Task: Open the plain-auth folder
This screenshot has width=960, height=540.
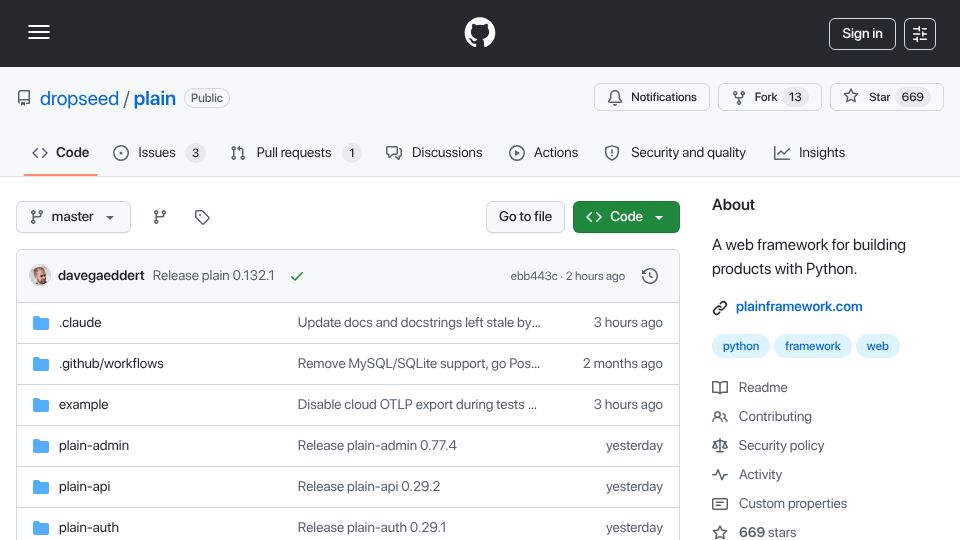Action: [89, 528]
